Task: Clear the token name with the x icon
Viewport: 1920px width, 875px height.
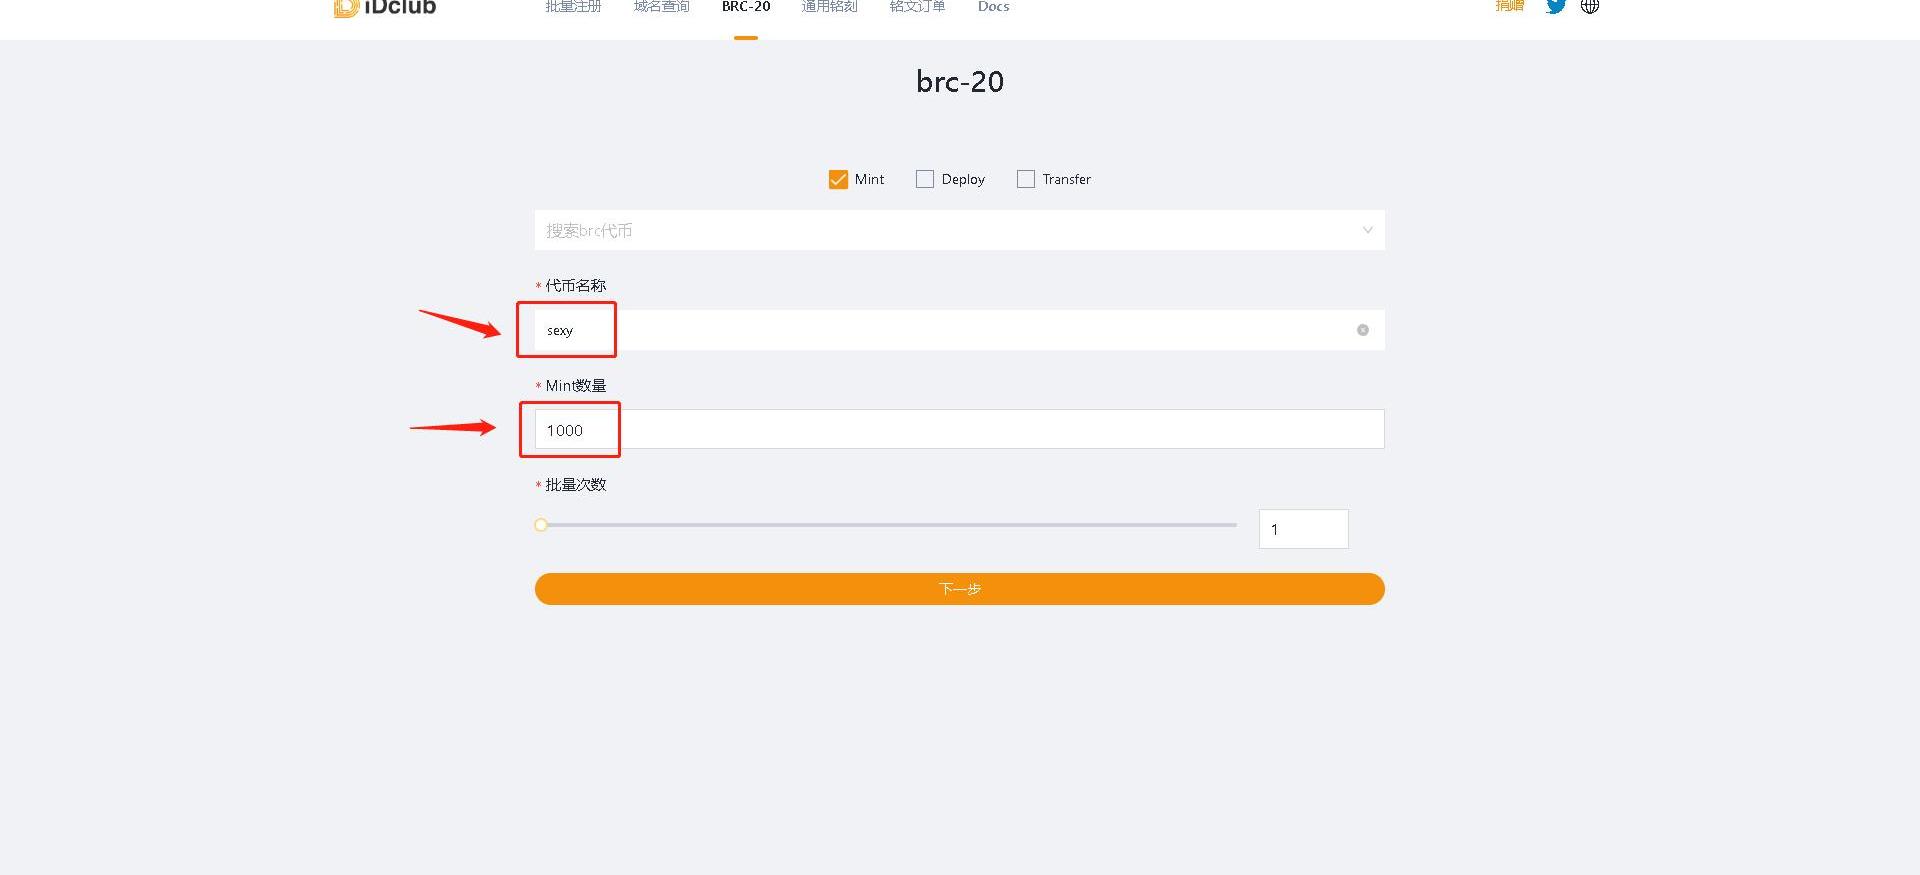Action: (1362, 330)
